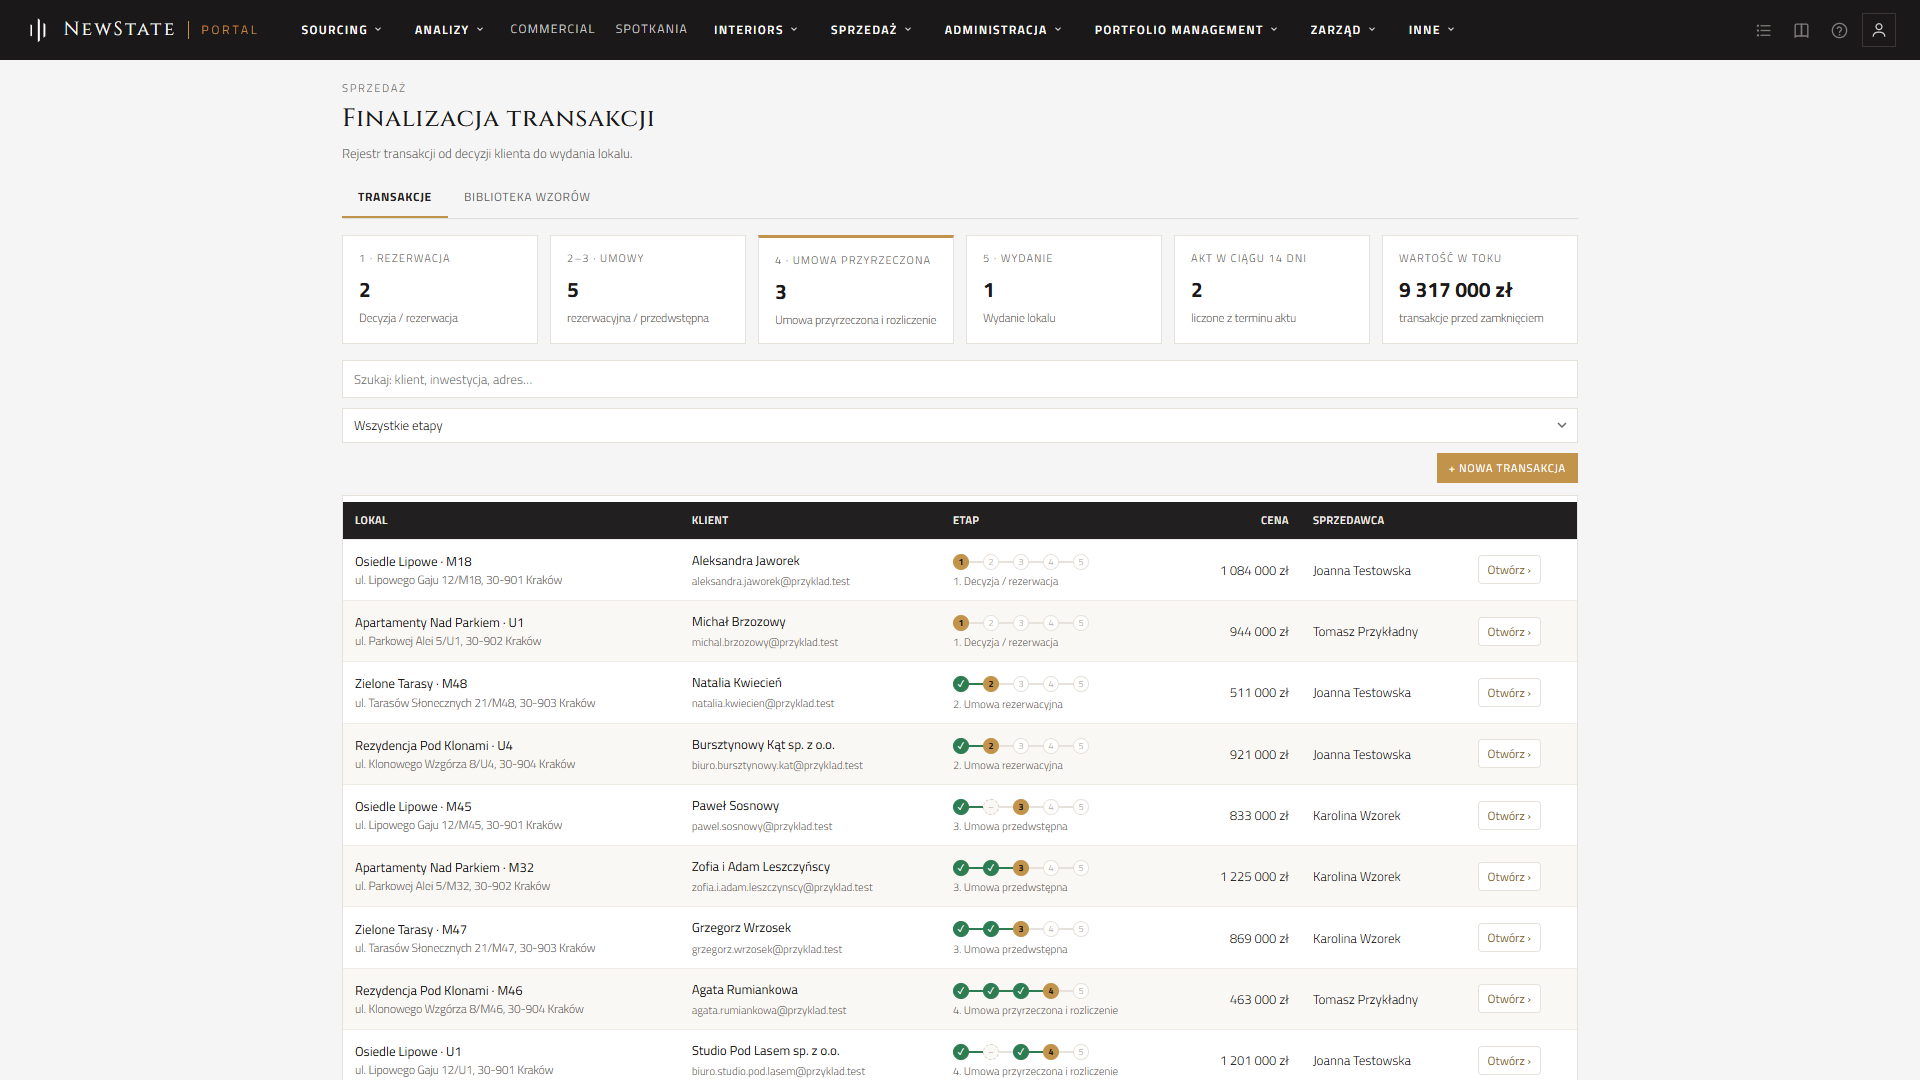Expand the Sprzedaż menu
This screenshot has width=1920, height=1080.
(x=871, y=30)
